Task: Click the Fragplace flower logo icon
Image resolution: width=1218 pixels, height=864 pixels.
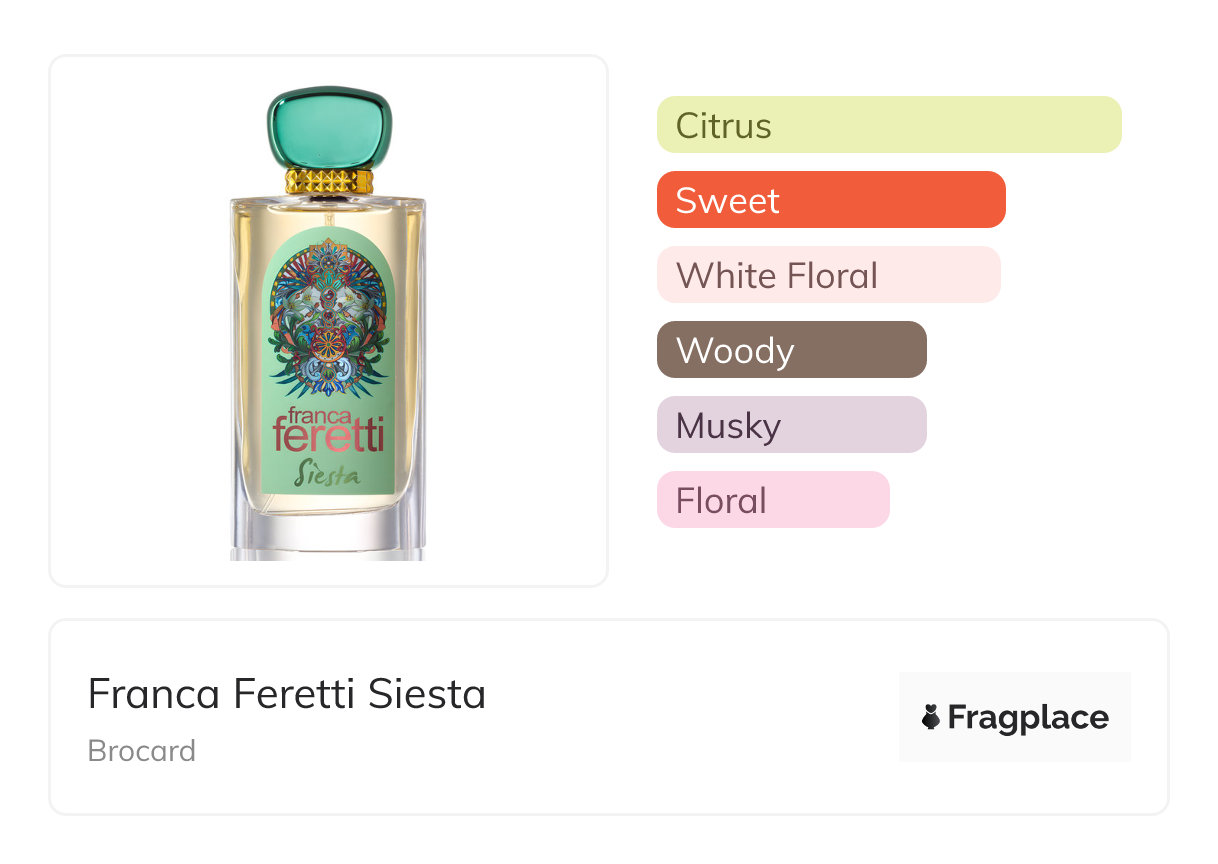Action: point(931,718)
